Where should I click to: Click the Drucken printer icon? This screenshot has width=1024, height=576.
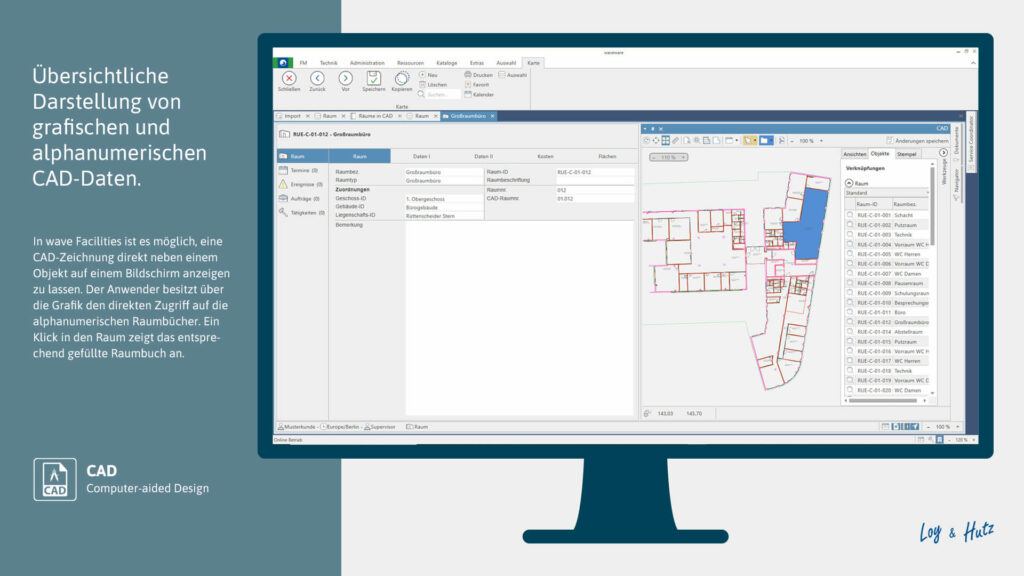pos(468,74)
